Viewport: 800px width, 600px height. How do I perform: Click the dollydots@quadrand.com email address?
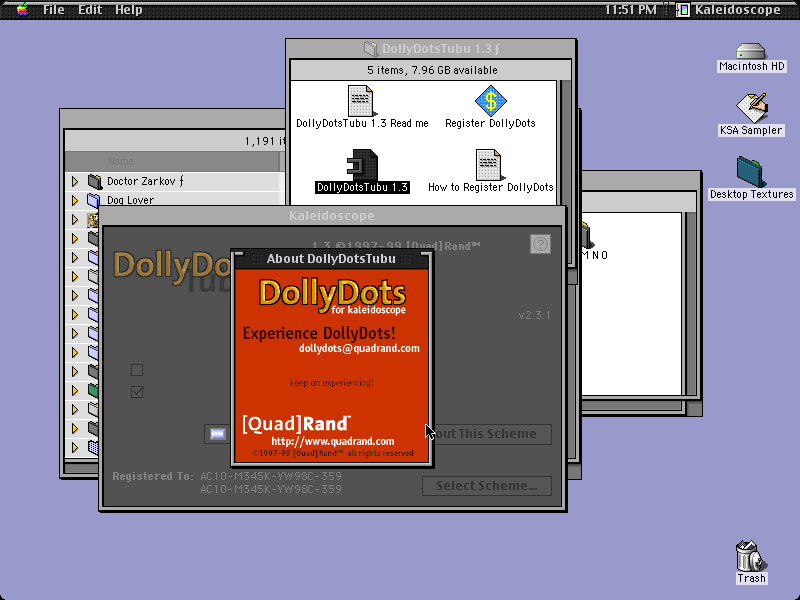coord(359,348)
